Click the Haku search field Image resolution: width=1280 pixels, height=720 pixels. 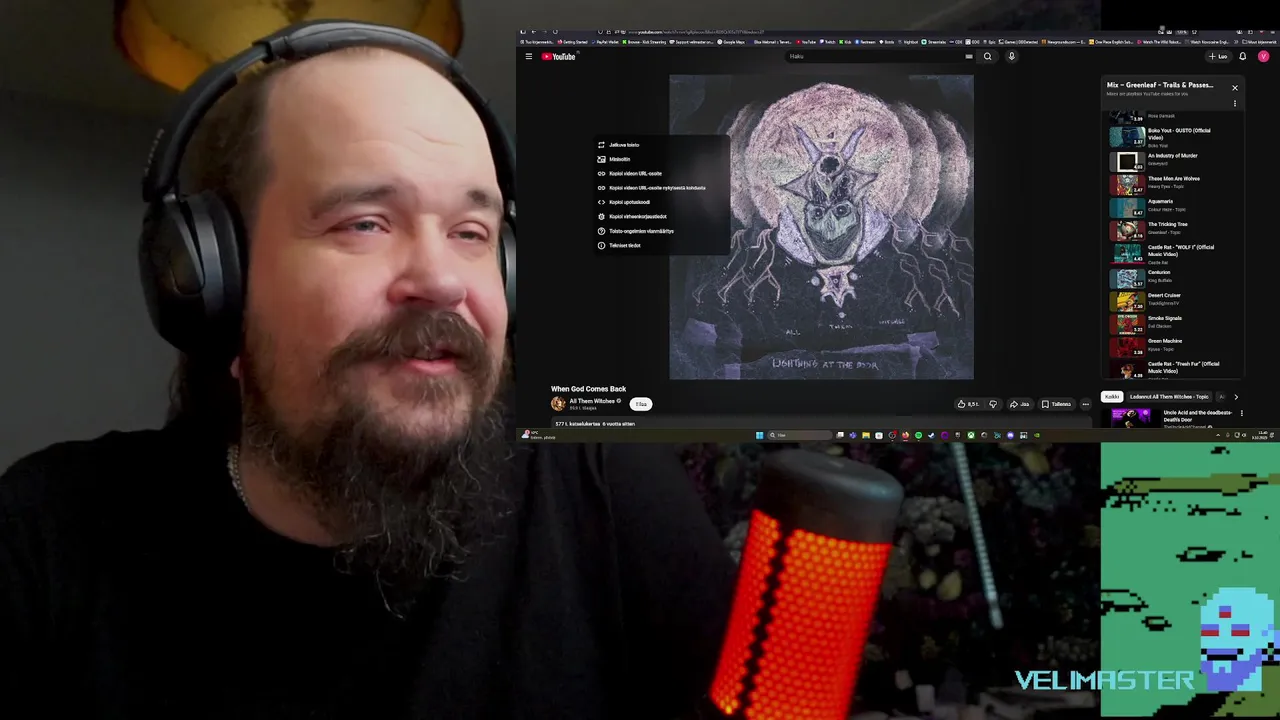pos(874,56)
